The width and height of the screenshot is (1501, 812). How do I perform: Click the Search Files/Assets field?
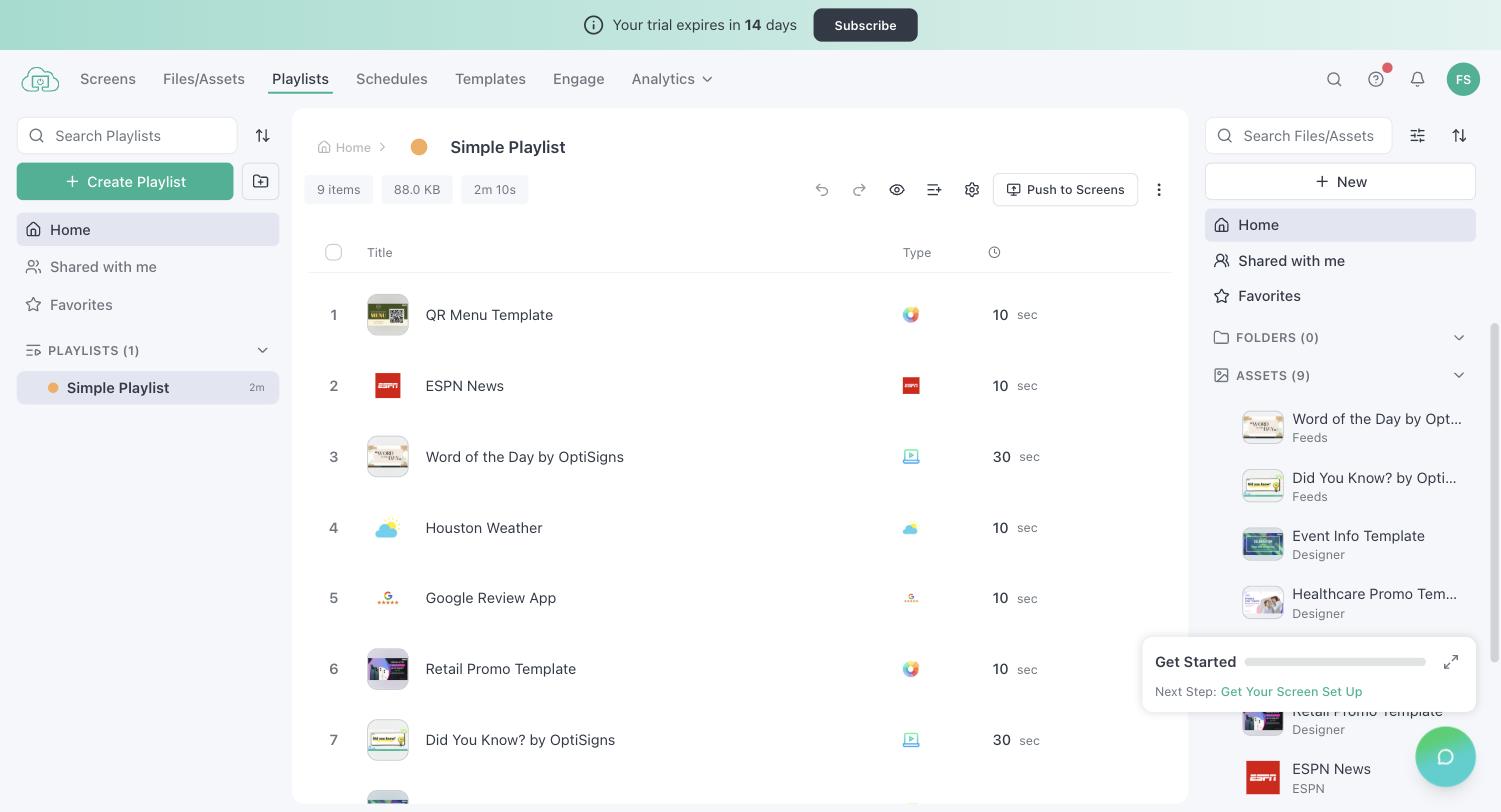[x=1298, y=136]
